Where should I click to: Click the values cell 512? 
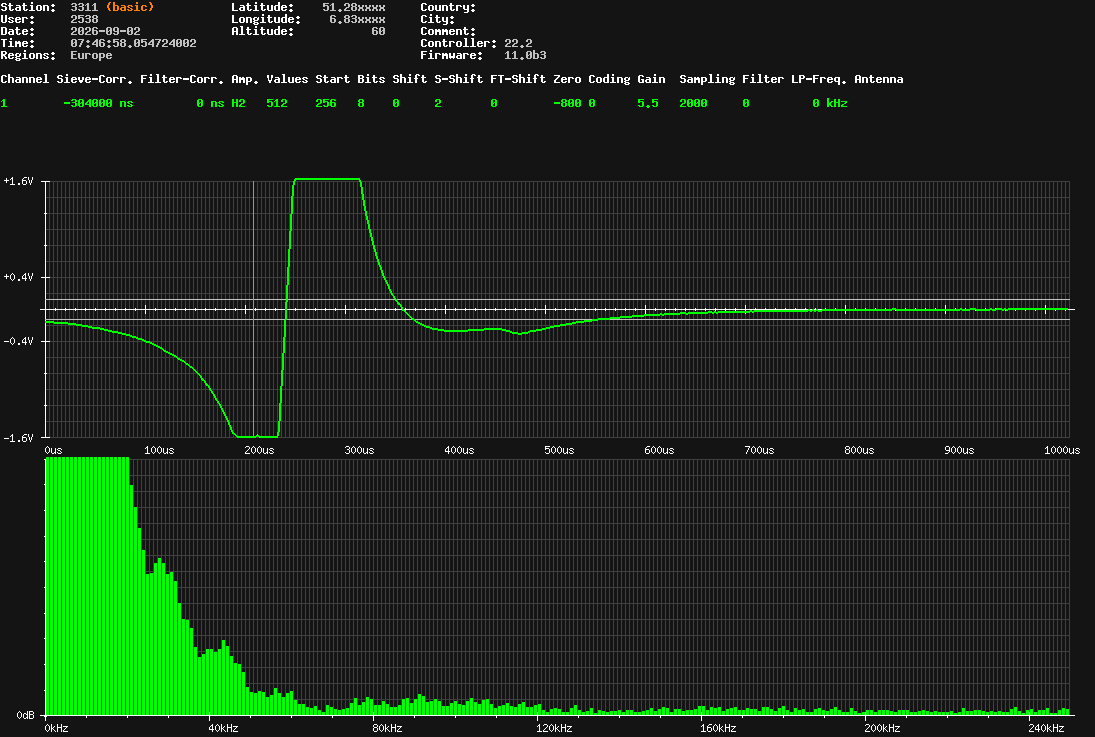[x=277, y=103]
